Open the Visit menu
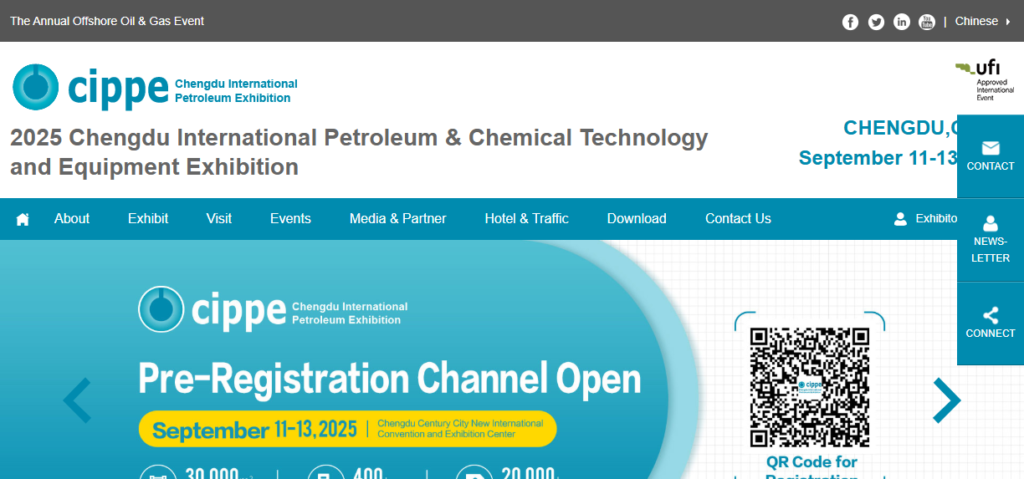The width and height of the screenshot is (1024, 479). 219,219
